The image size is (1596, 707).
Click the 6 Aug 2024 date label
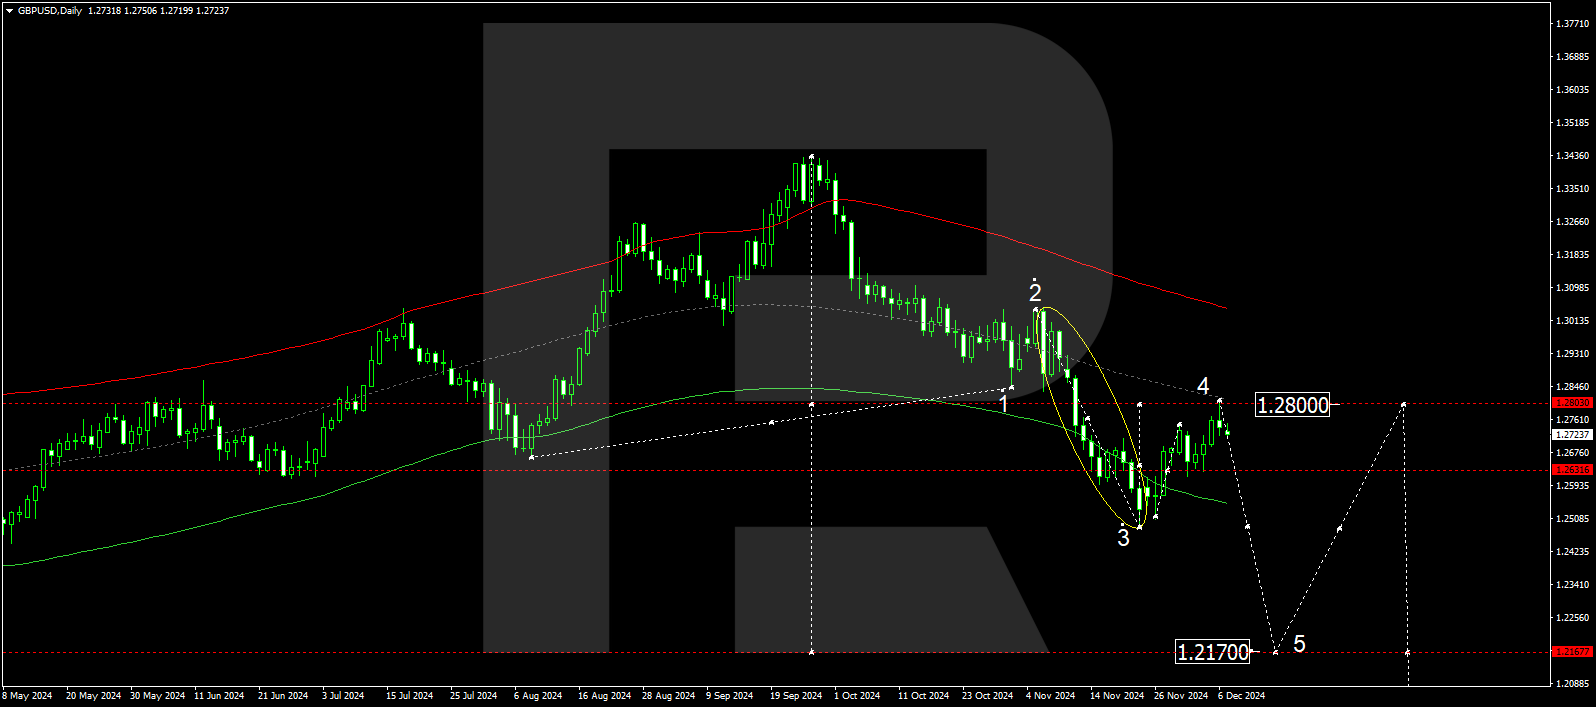pyautogui.click(x=538, y=696)
